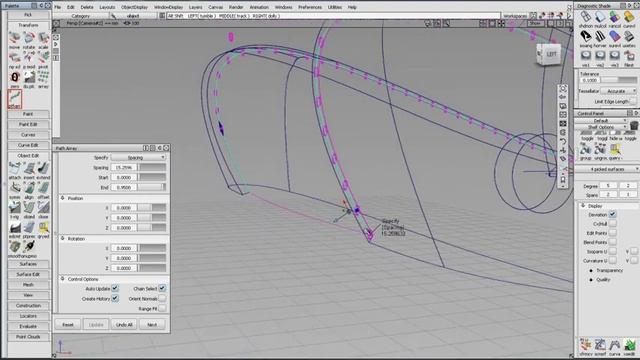
Task: Select the insert tool in Object Edit
Action: (x=29, y=168)
